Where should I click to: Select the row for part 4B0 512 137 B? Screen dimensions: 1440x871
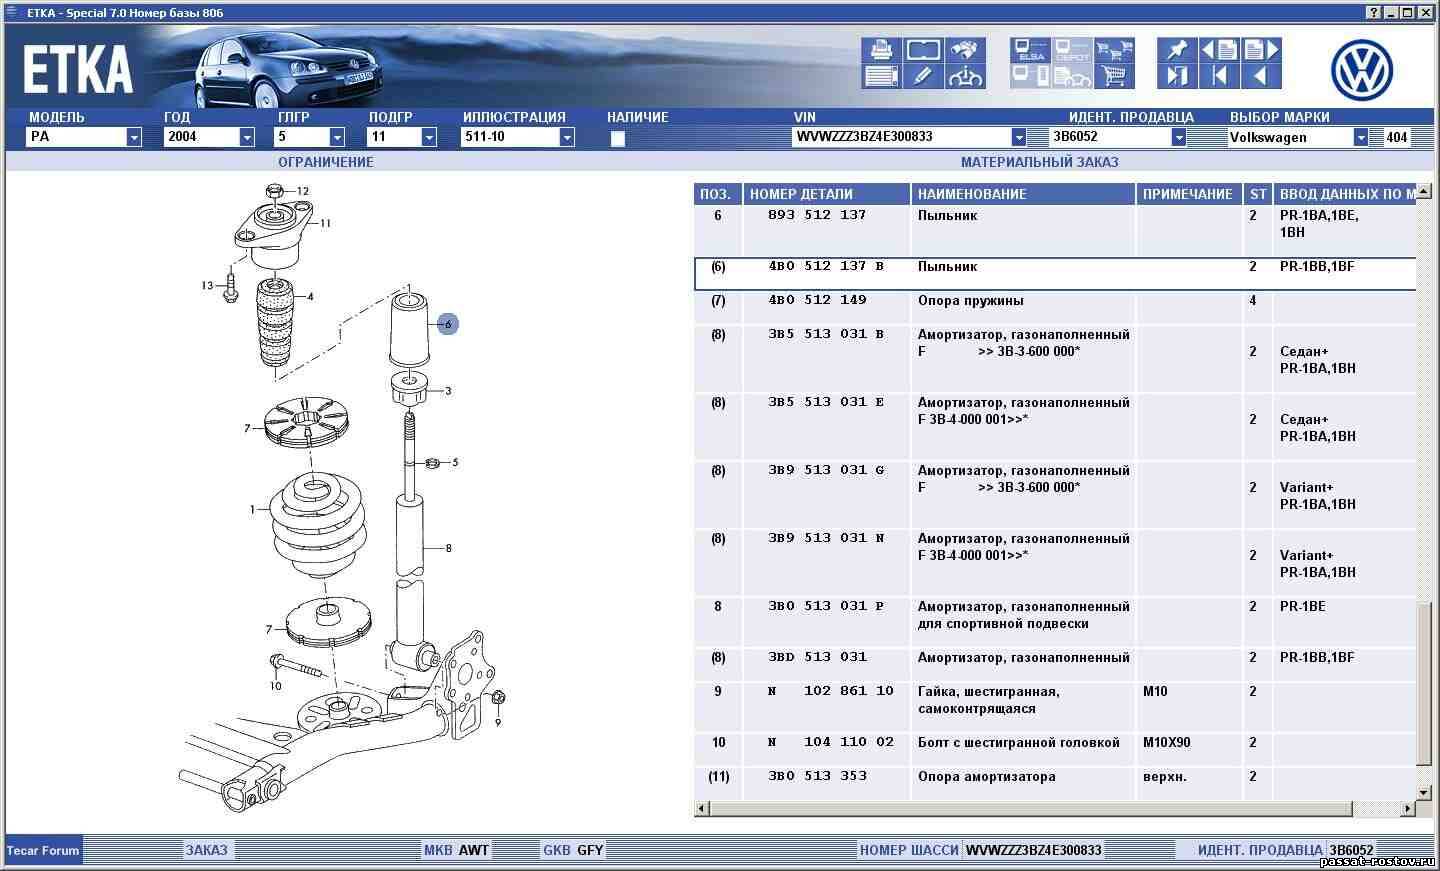[1055, 274]
